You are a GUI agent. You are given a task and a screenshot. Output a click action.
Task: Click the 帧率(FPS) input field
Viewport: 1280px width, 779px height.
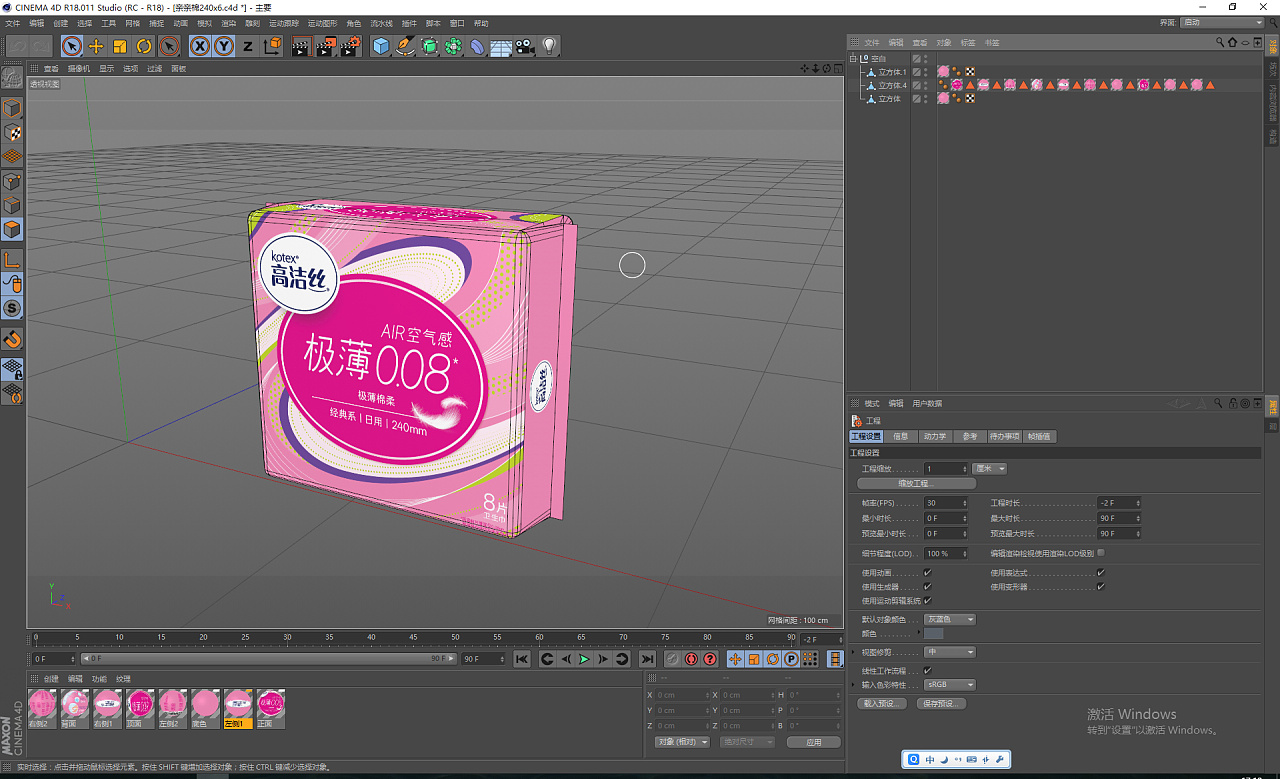coord(946,503)
